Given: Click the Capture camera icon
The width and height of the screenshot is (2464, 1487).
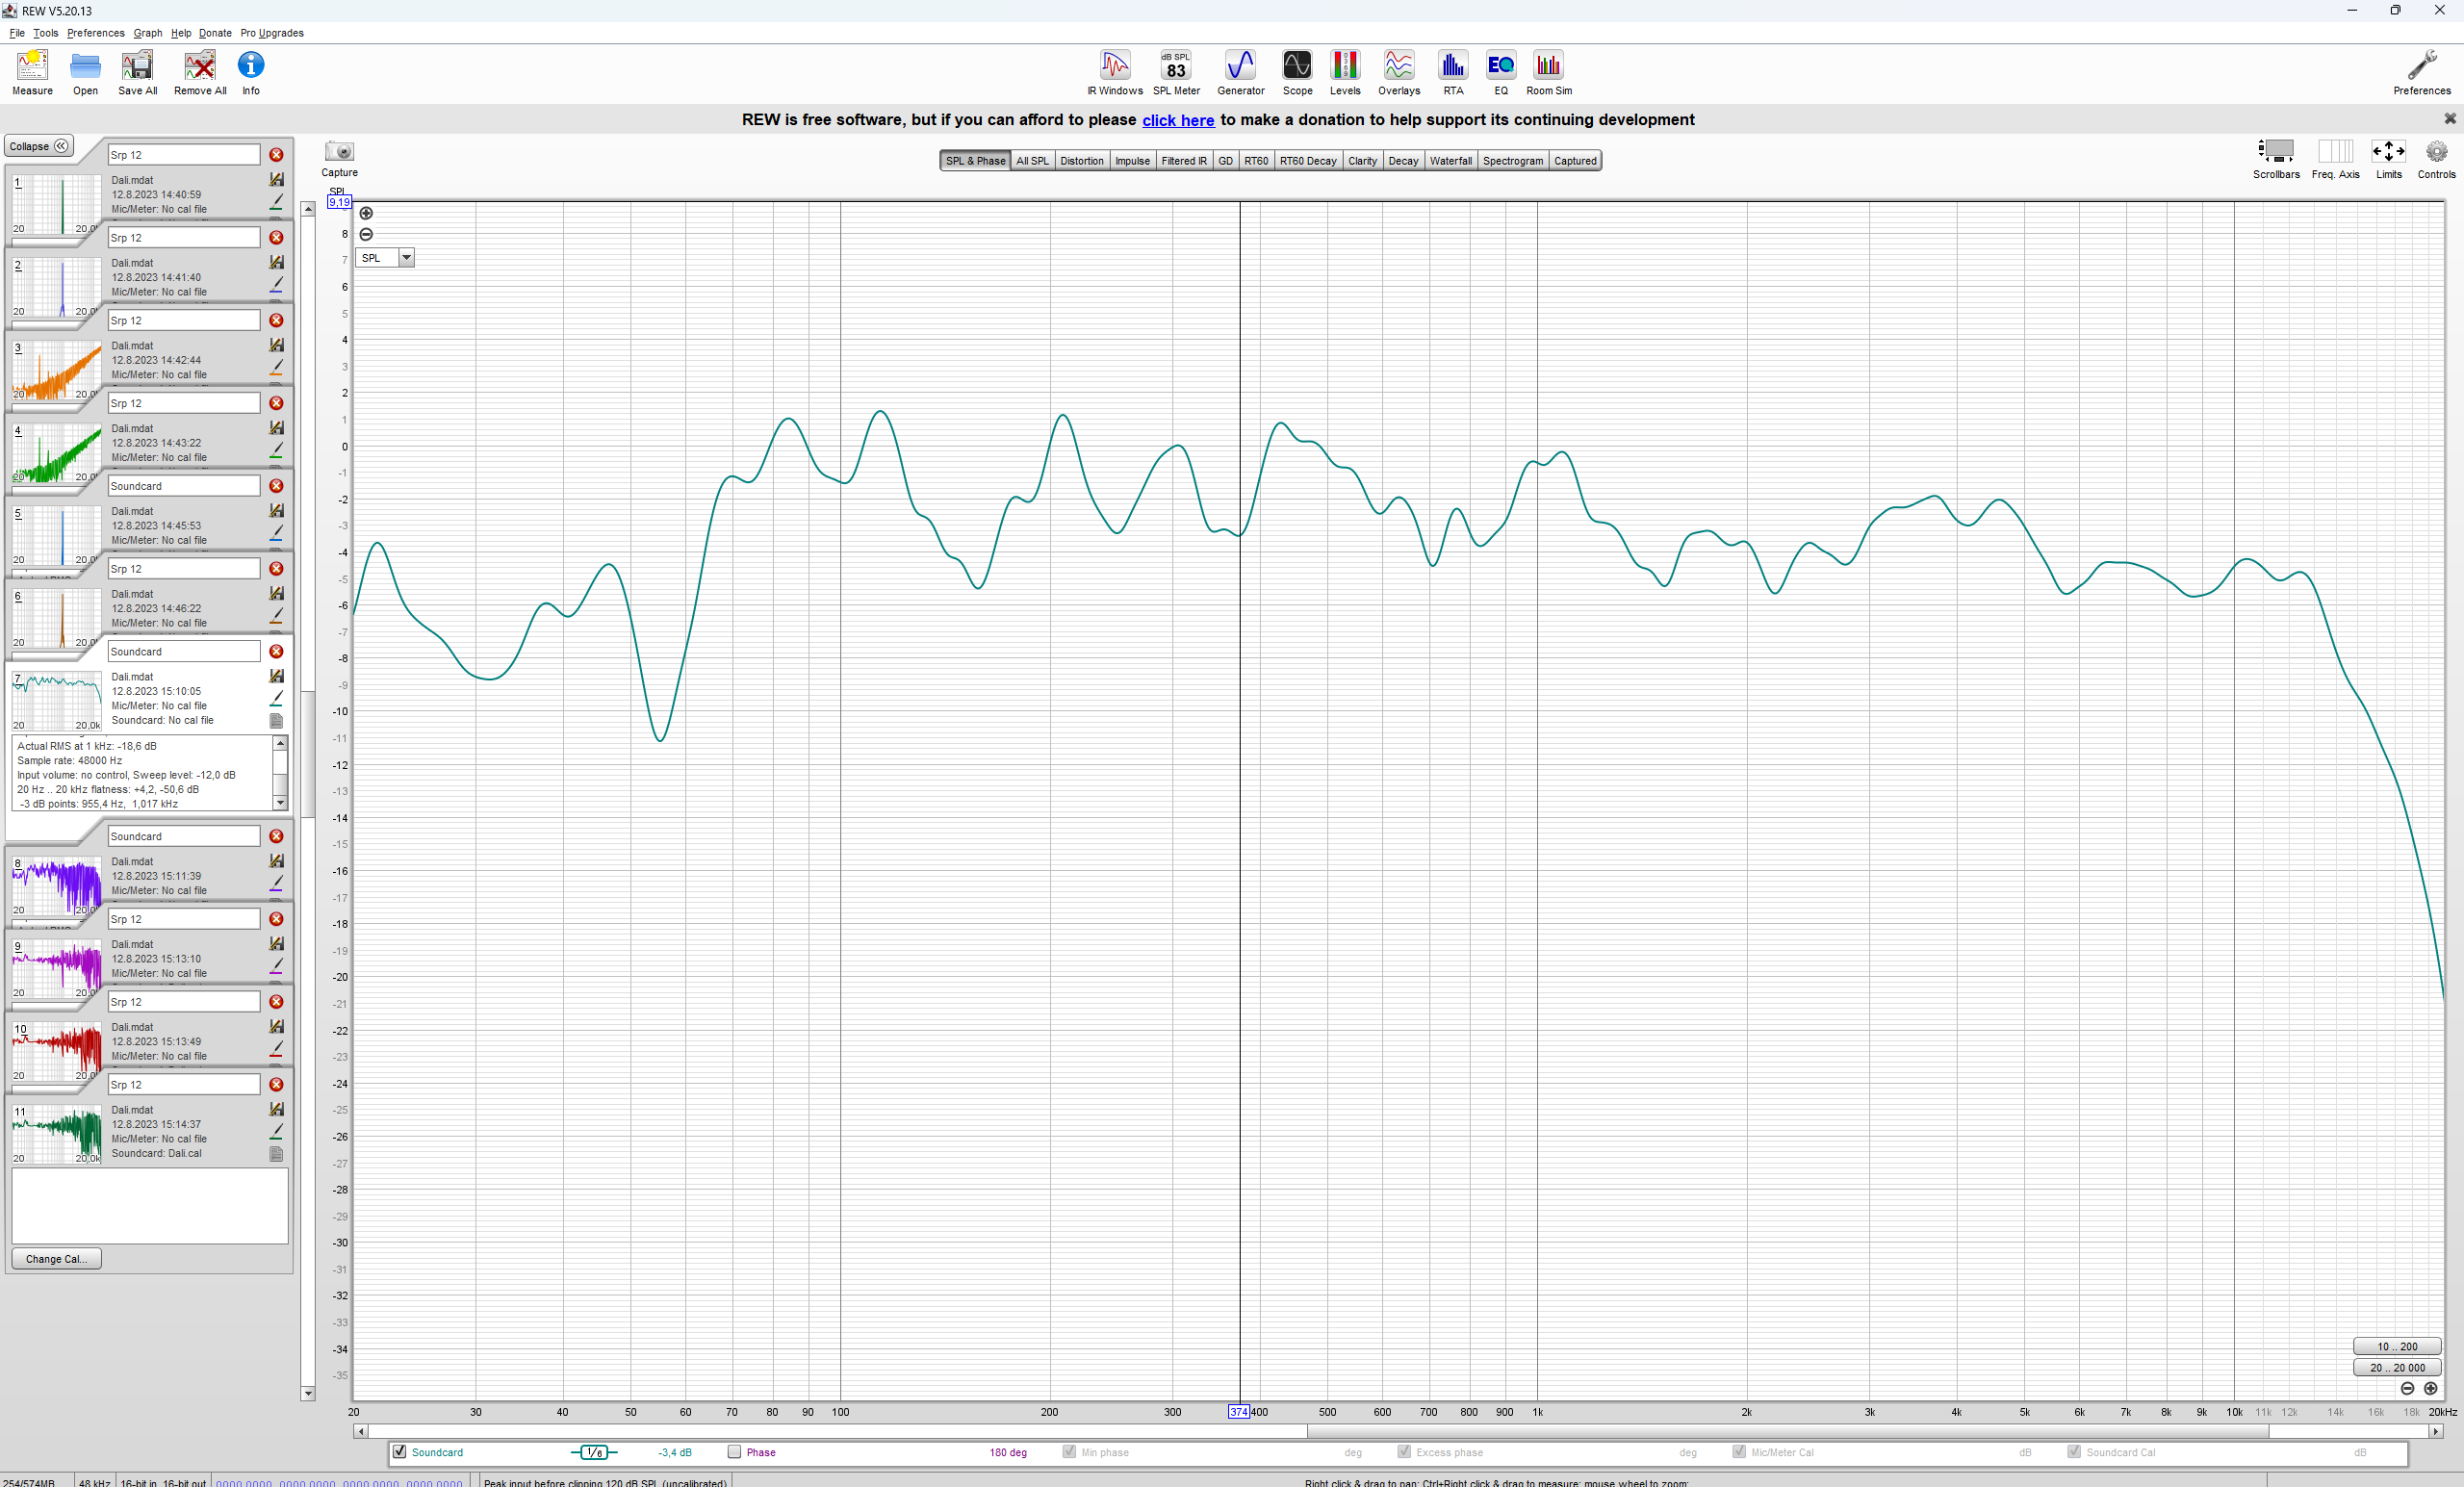Looking at the screenshot, I should [x=339, y=152].
